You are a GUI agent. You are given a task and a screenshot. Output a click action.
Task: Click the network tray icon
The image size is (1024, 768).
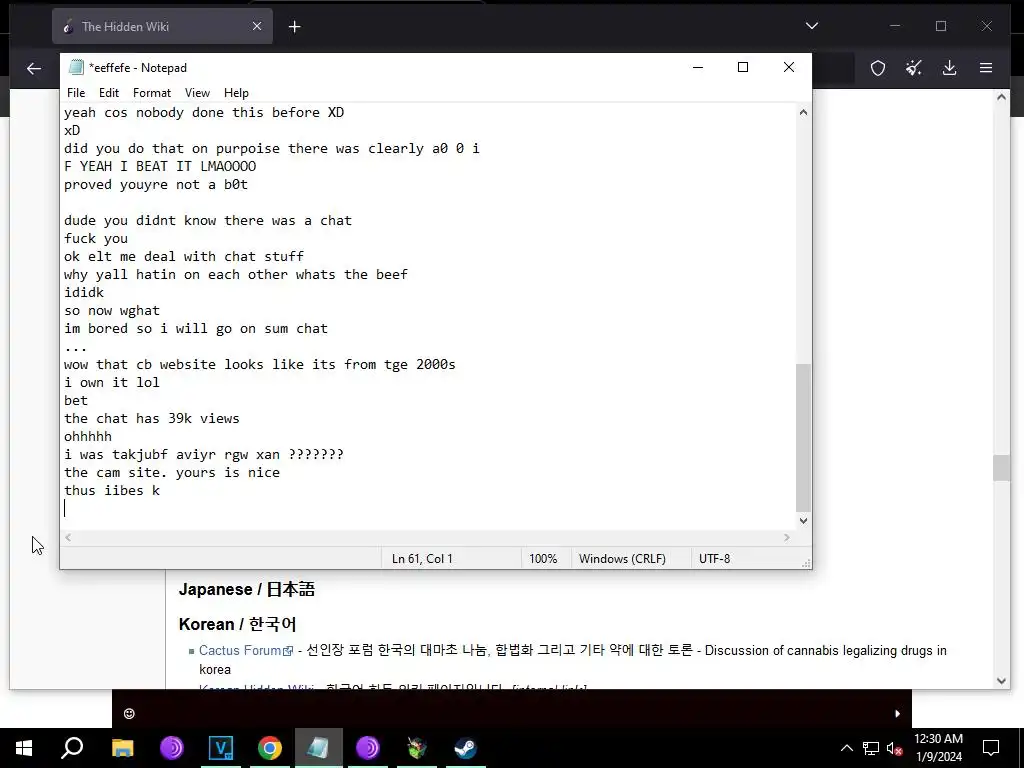(x=871, y=748)
